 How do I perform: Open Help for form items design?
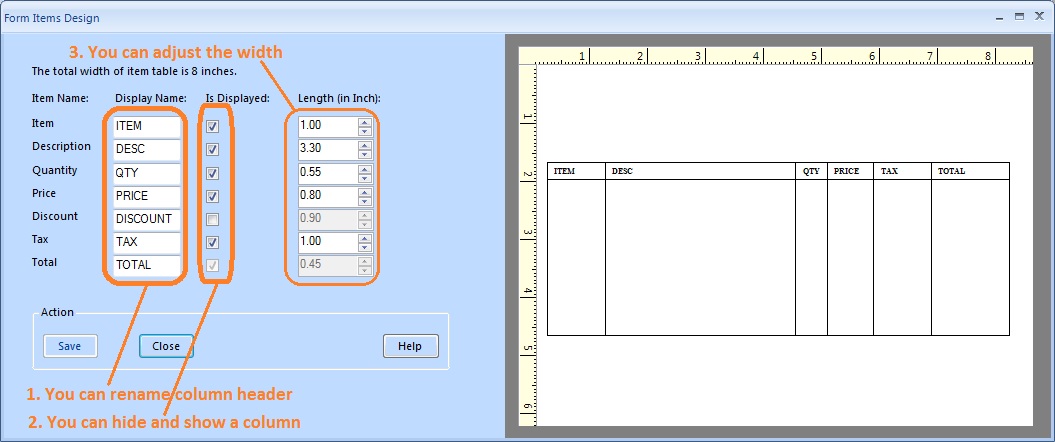(x=410, y=346)
